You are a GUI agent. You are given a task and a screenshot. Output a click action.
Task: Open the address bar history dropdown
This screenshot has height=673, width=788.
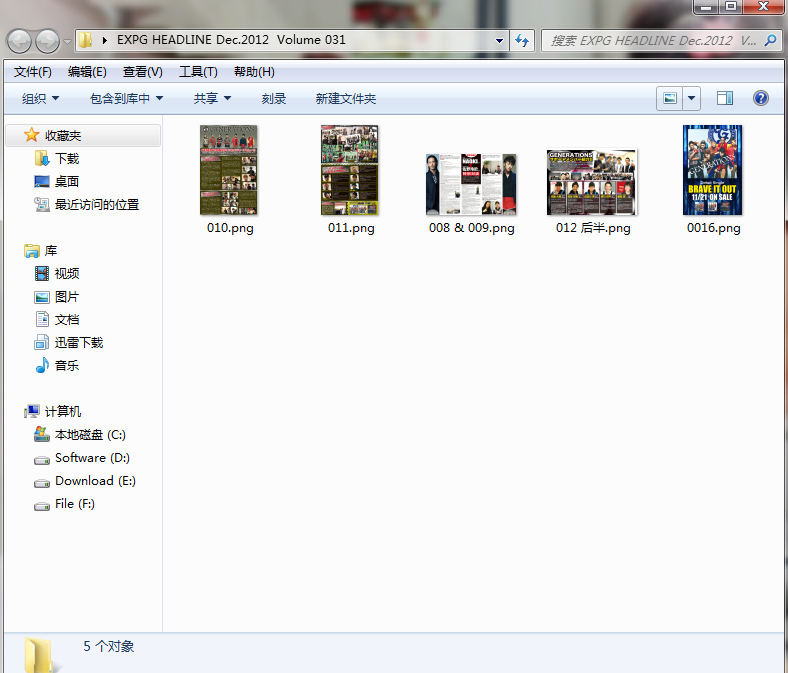point(499,41)
